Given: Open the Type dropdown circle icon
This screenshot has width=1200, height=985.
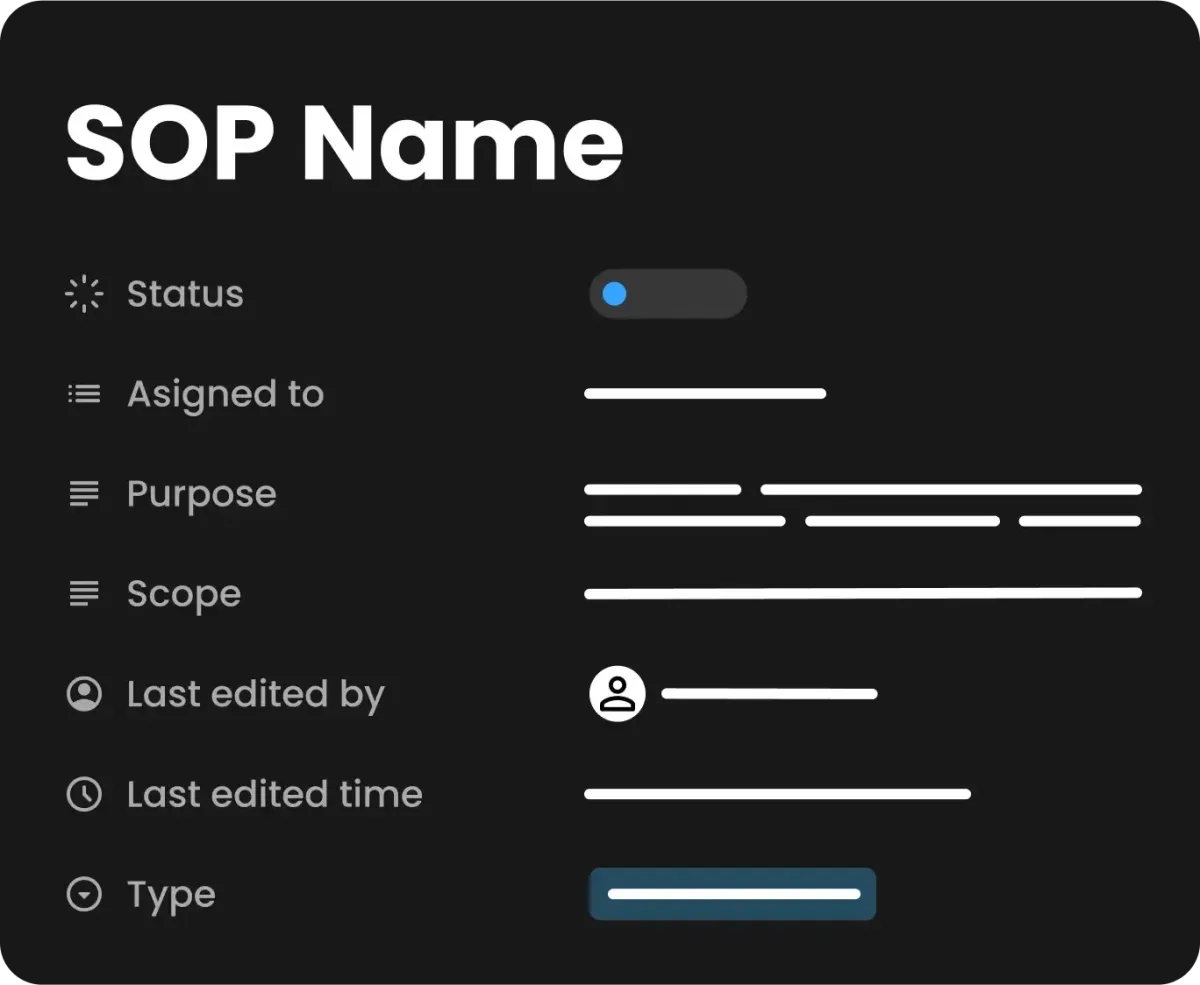Looking at the screenshot, I should coord(84,894).
